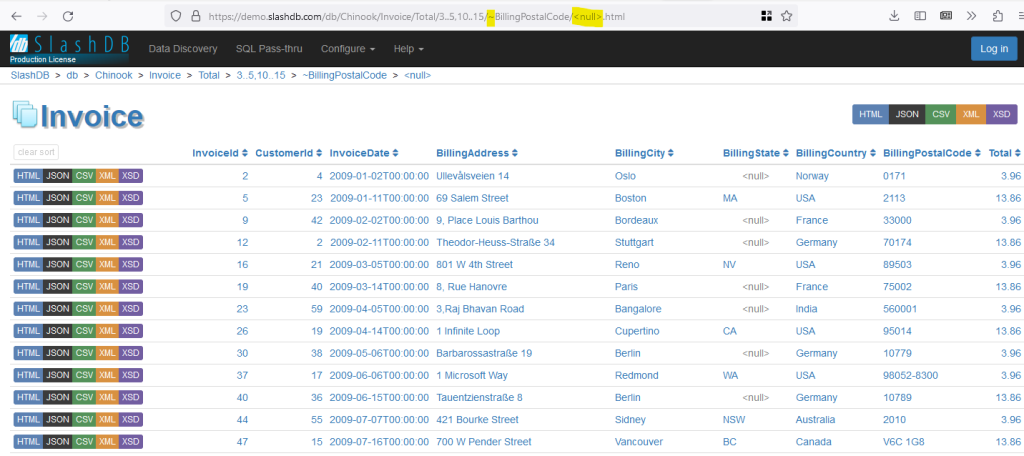Click address '1 Infinite Loop'

(x=468, y=331)
